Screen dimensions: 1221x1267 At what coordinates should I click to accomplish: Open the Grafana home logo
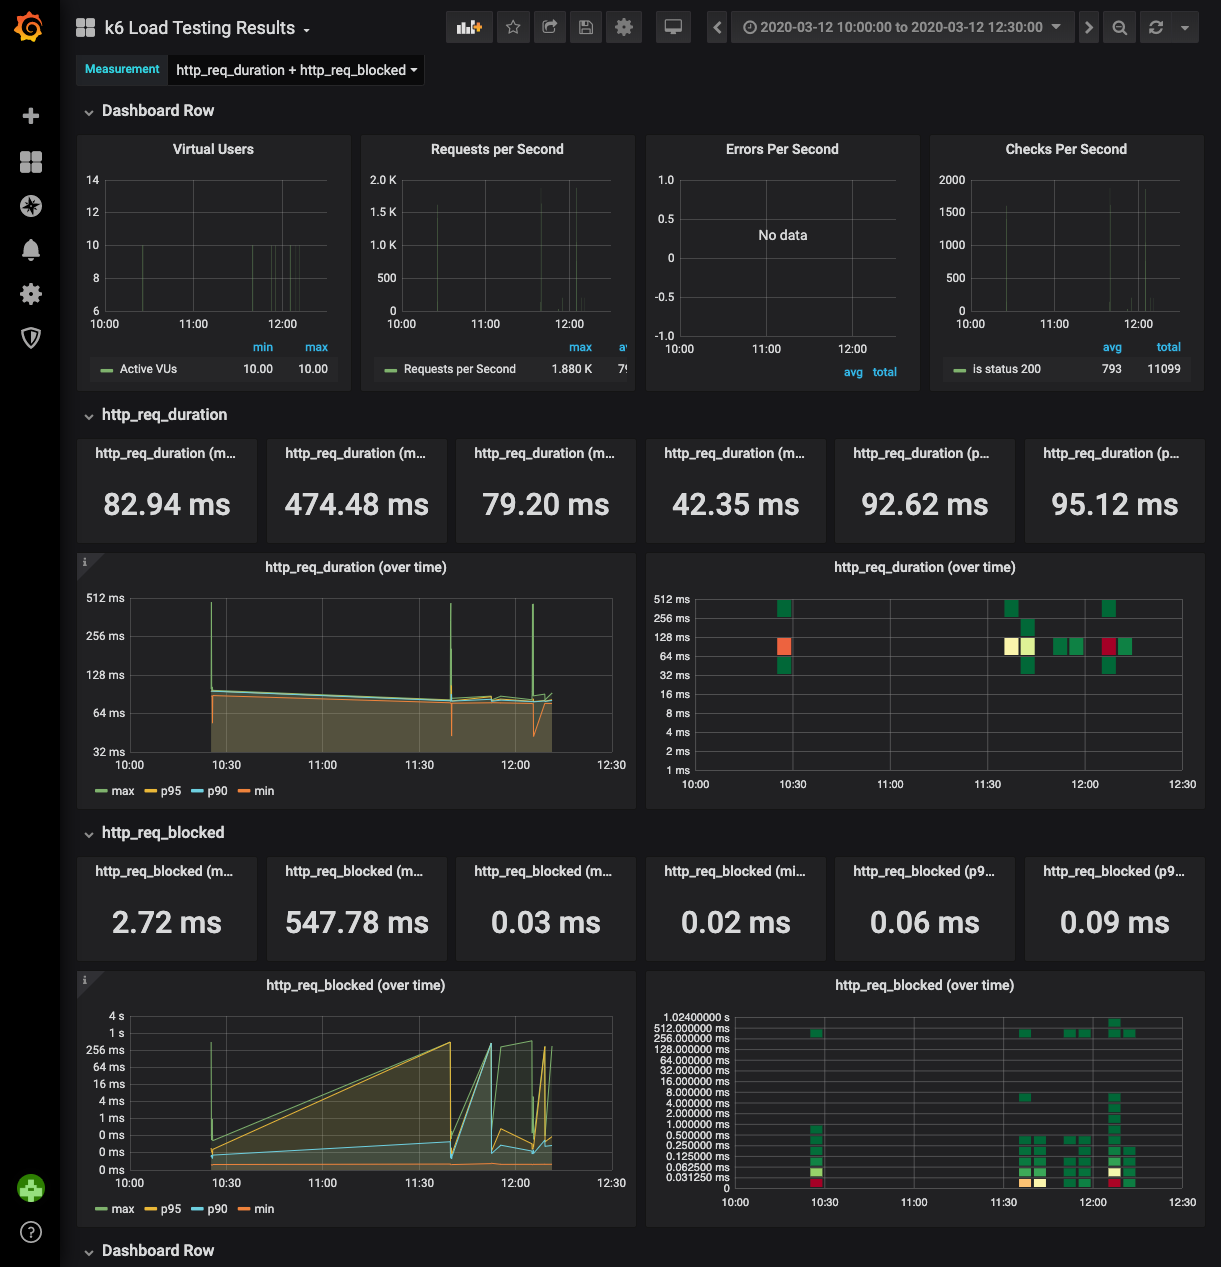click(30, 27)
